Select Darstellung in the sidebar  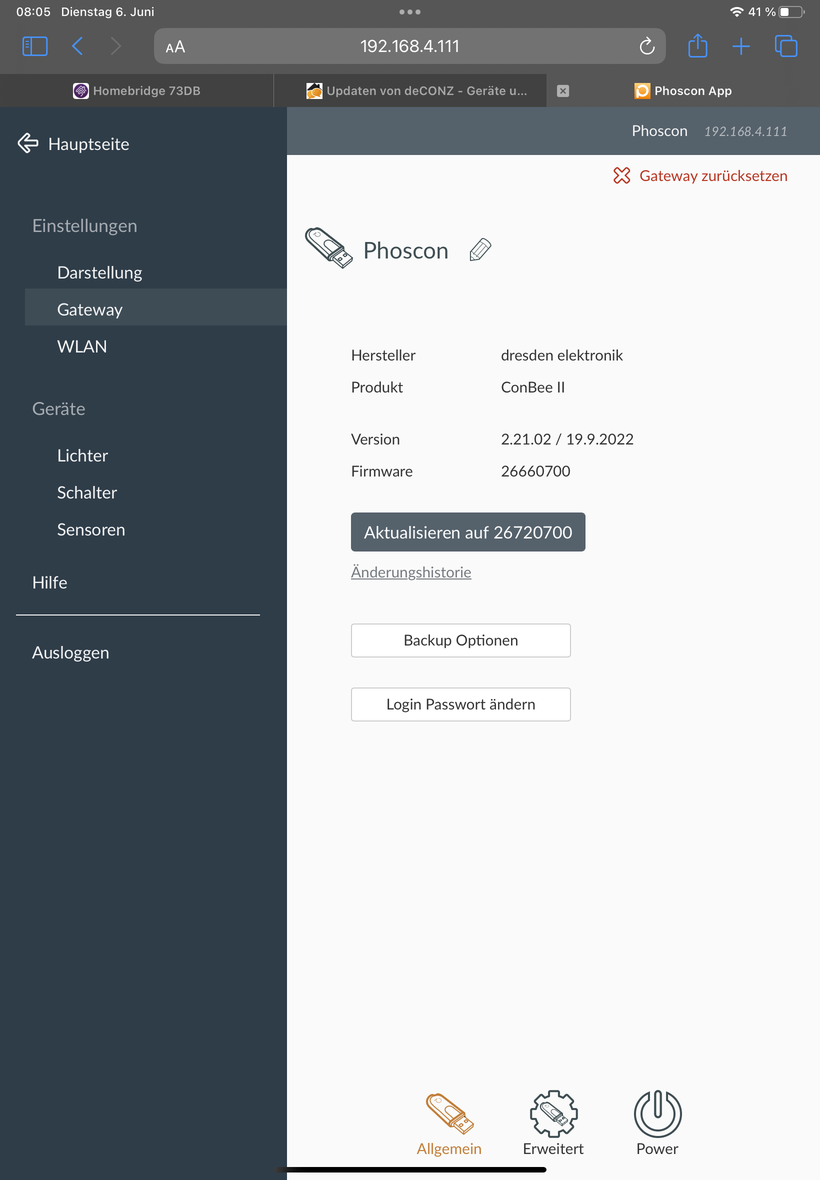point(100,272)
